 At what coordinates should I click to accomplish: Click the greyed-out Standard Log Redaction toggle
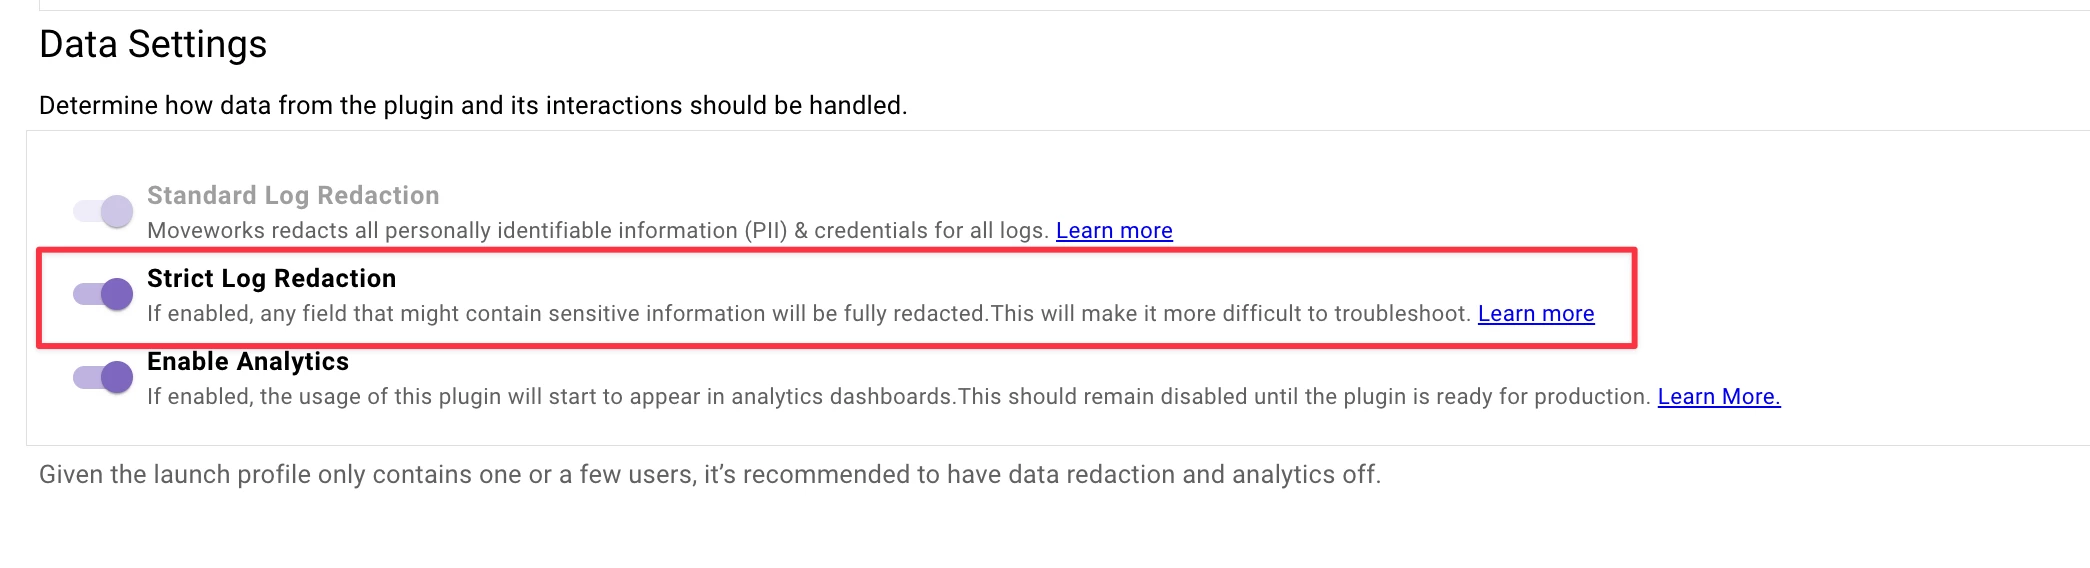point(103,211)
